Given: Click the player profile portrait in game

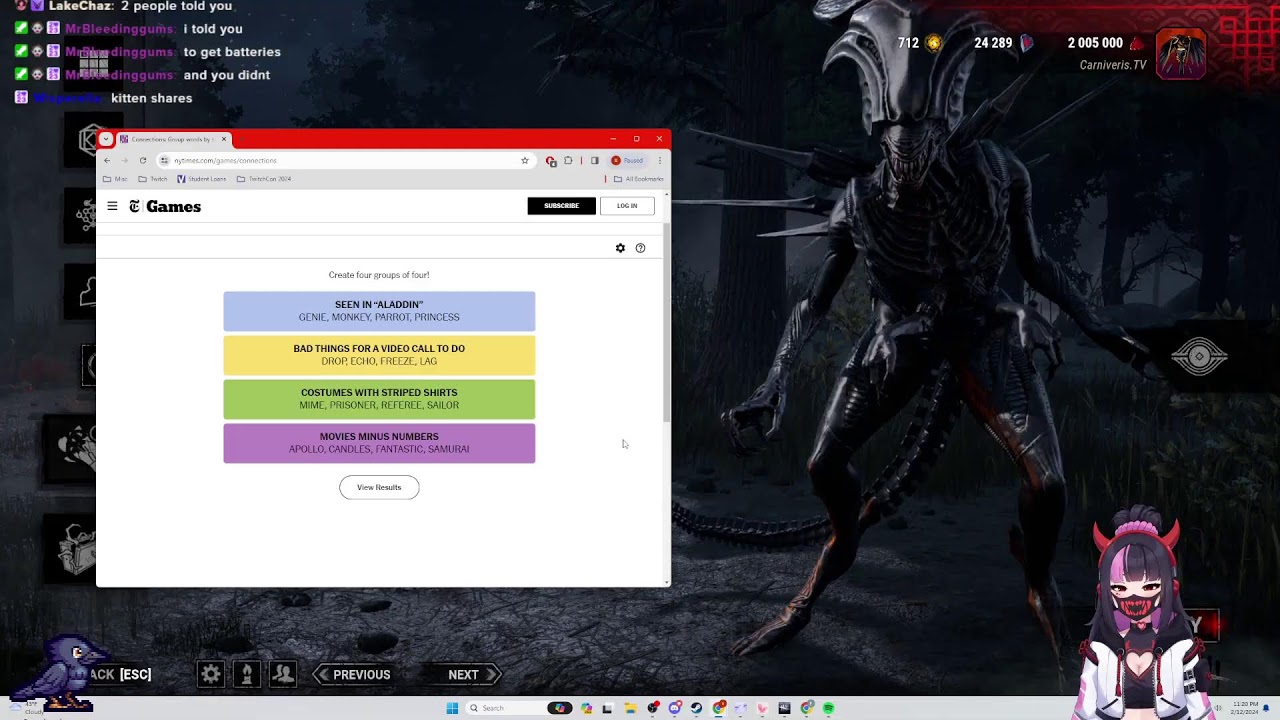Looking at the screenshot, I should pos(1181,53).
